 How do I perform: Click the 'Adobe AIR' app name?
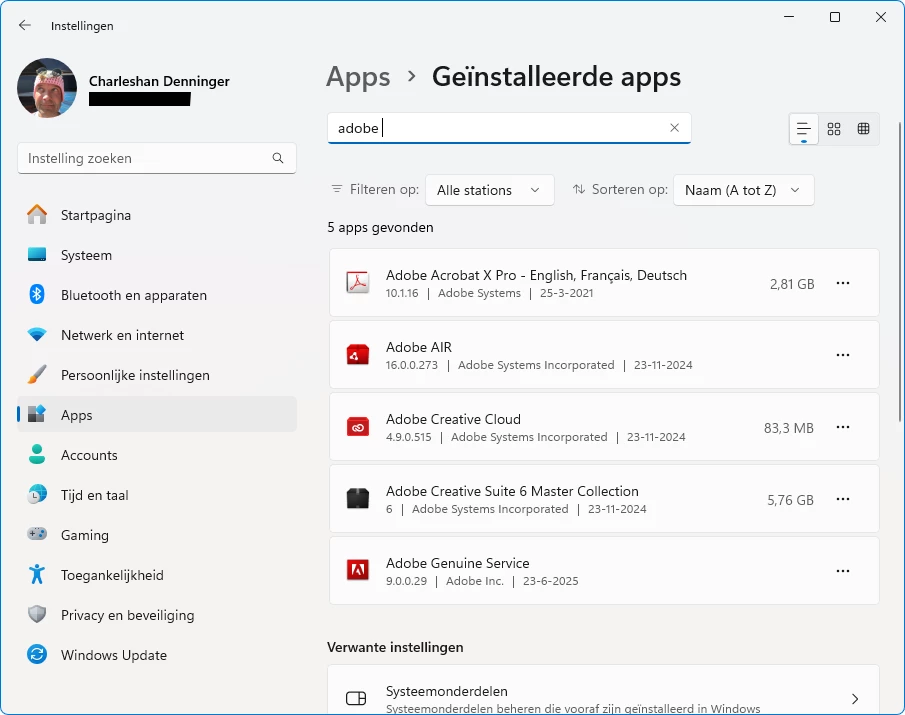click(418, 347)
